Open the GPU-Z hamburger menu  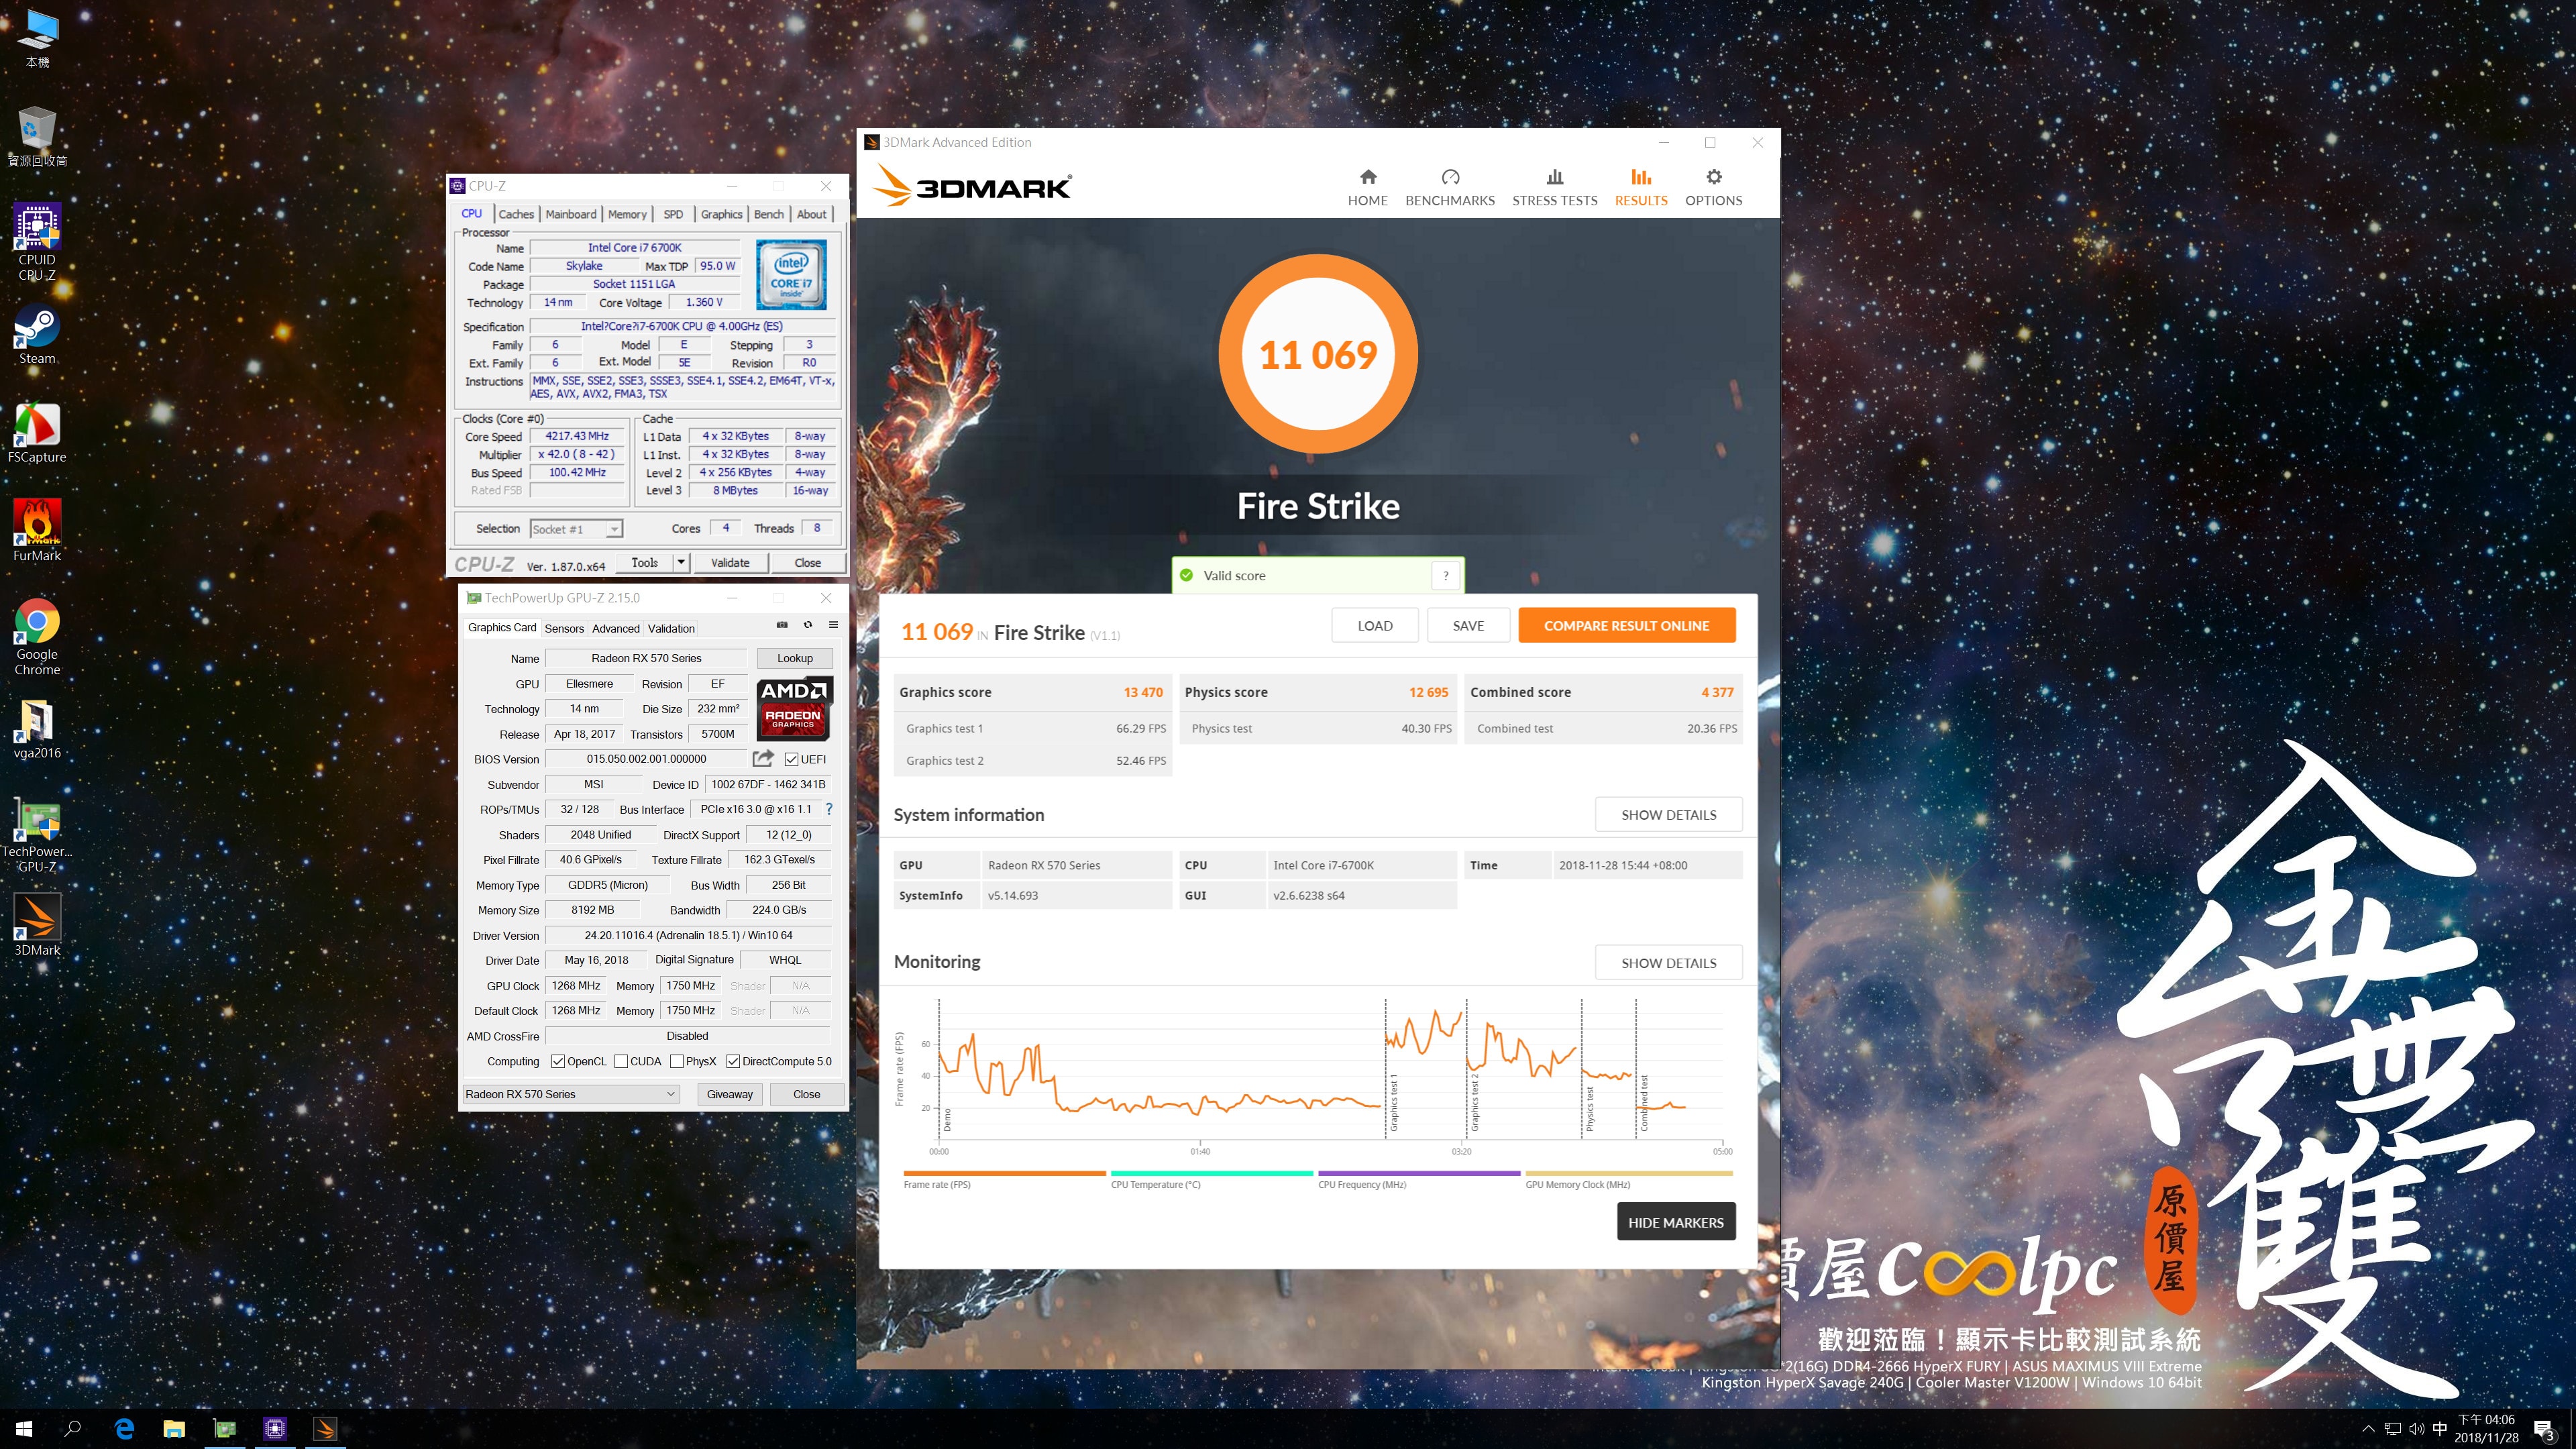coord(833,625)
